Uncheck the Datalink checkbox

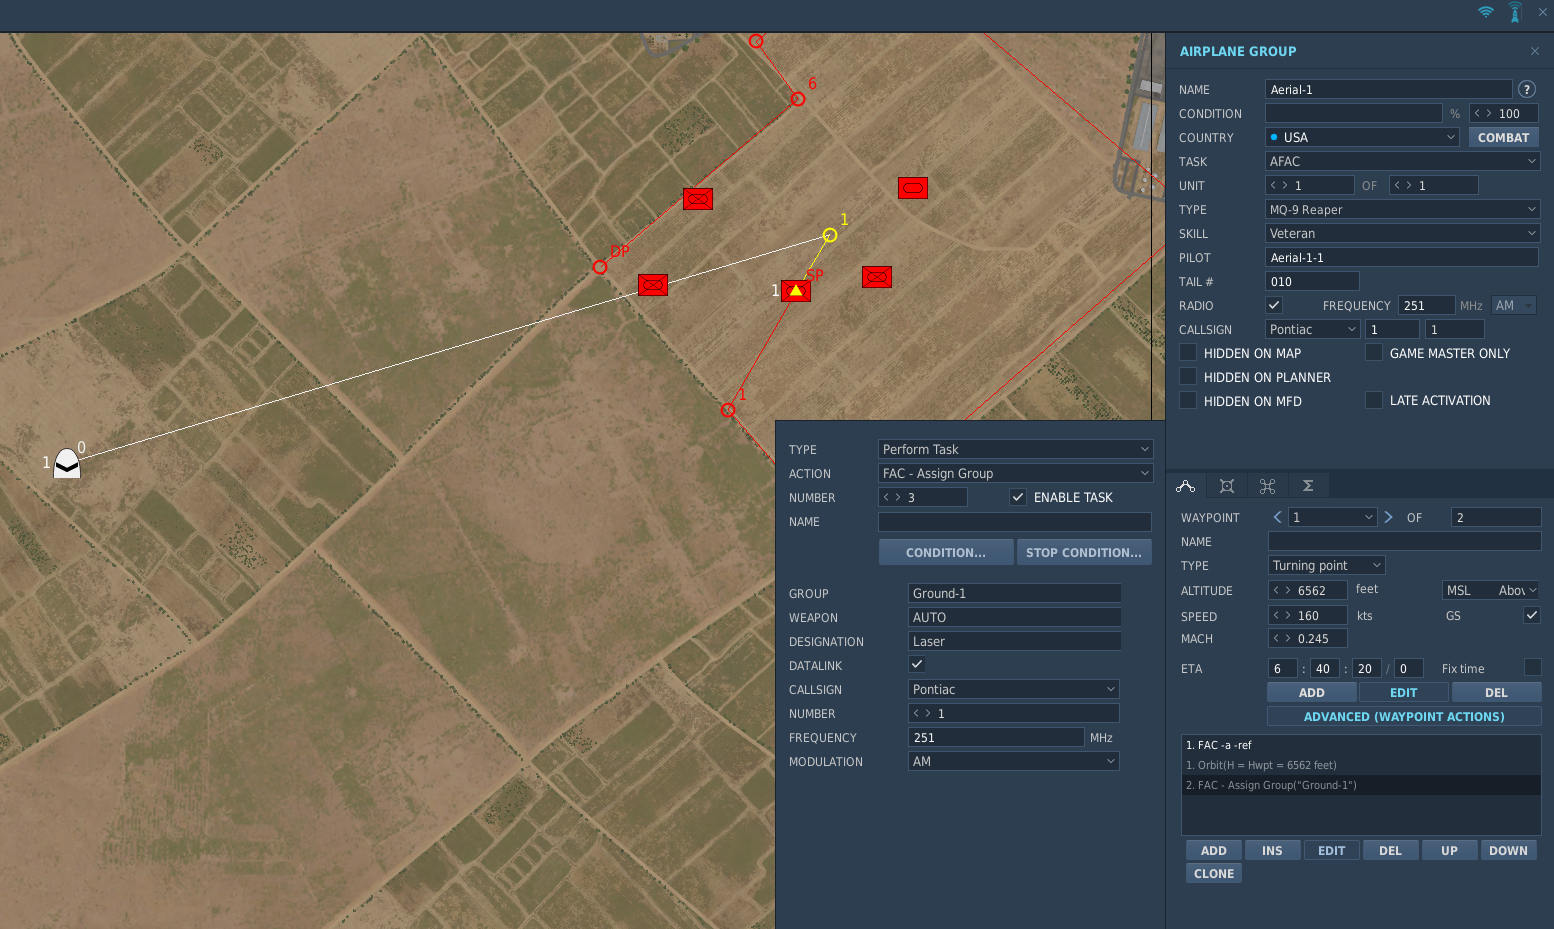click(x=917, y=664)
